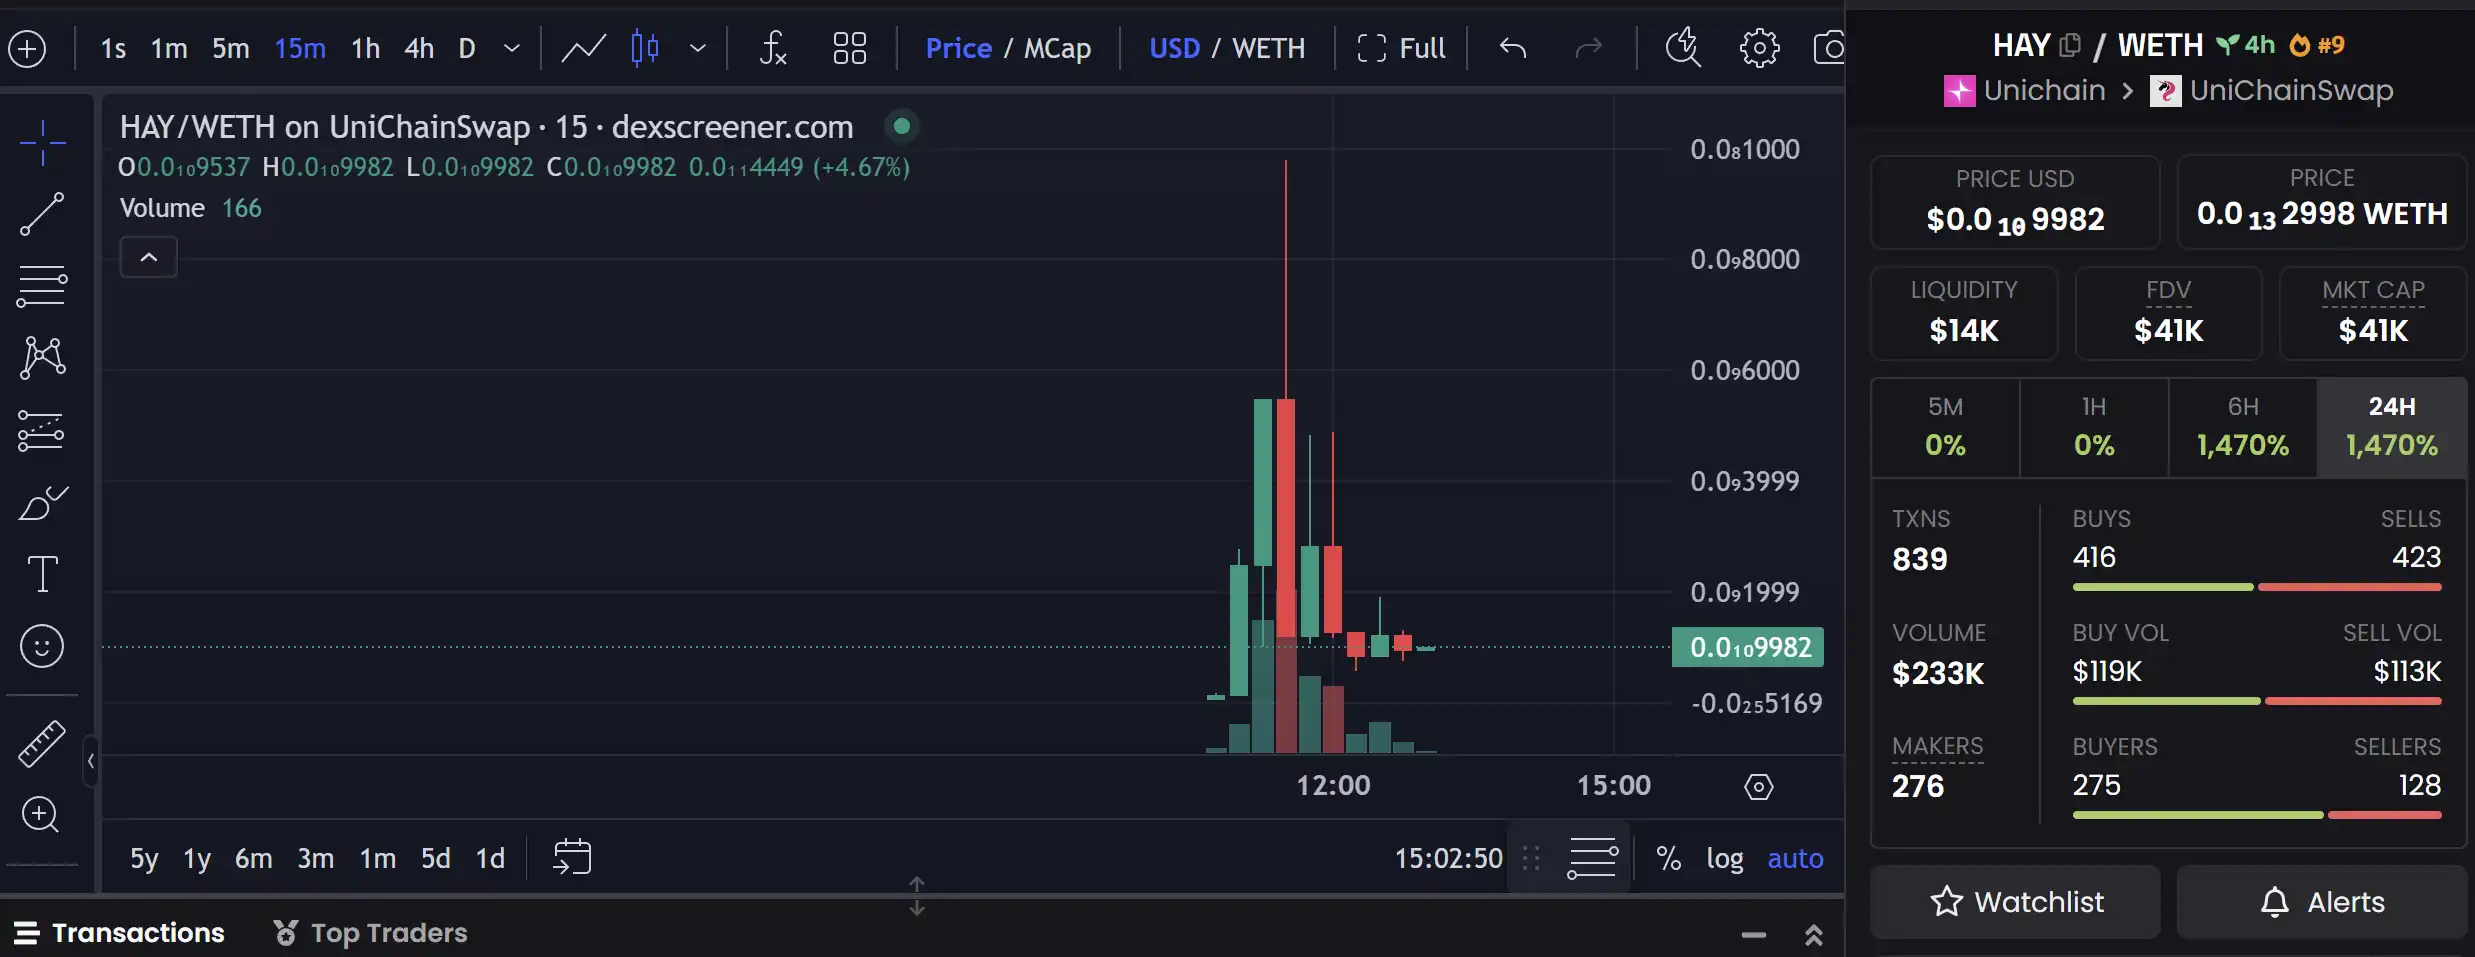Select the emoji stickers tool

(41, 646)
